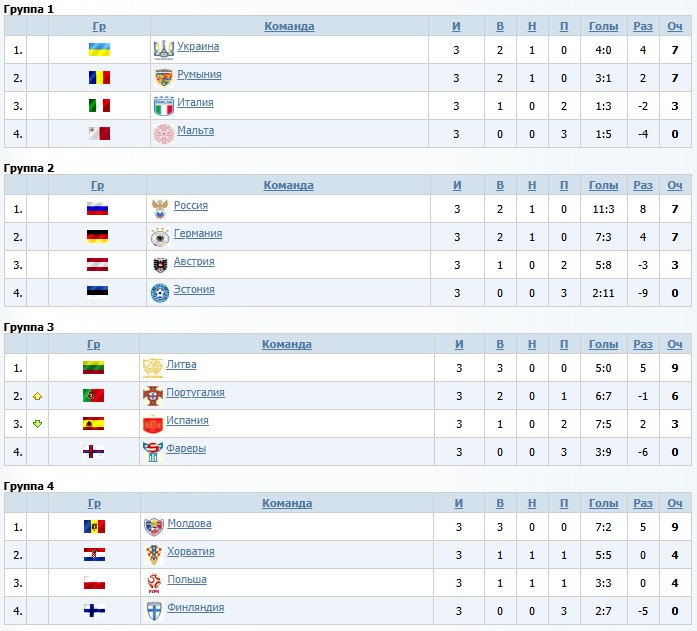Open the Австрия team link
Image resolution: width=697 pixels, height=631 pixels.
click(x=194, y=262)
